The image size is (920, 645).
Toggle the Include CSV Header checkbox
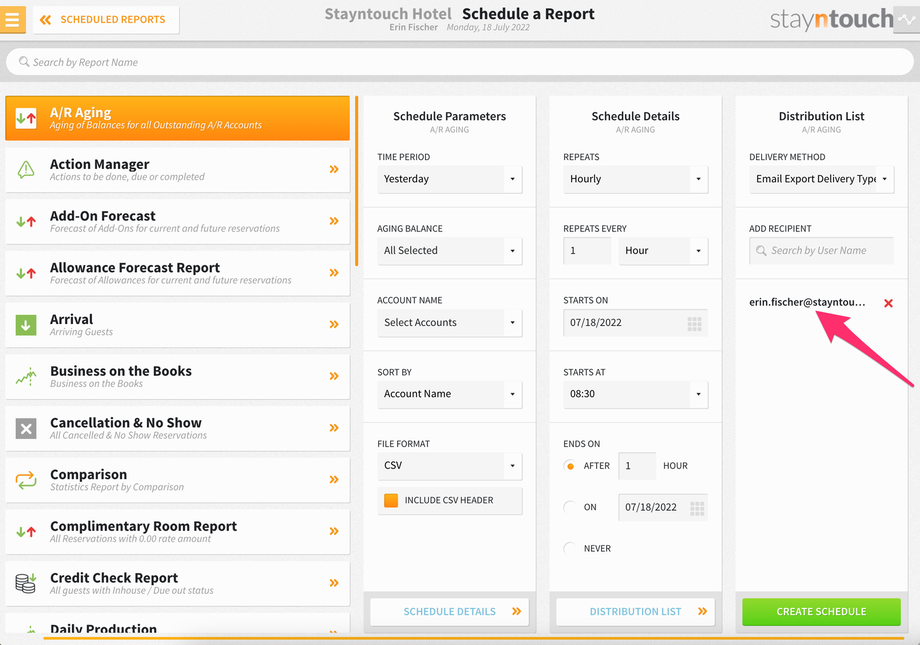[x=391, y=500]
